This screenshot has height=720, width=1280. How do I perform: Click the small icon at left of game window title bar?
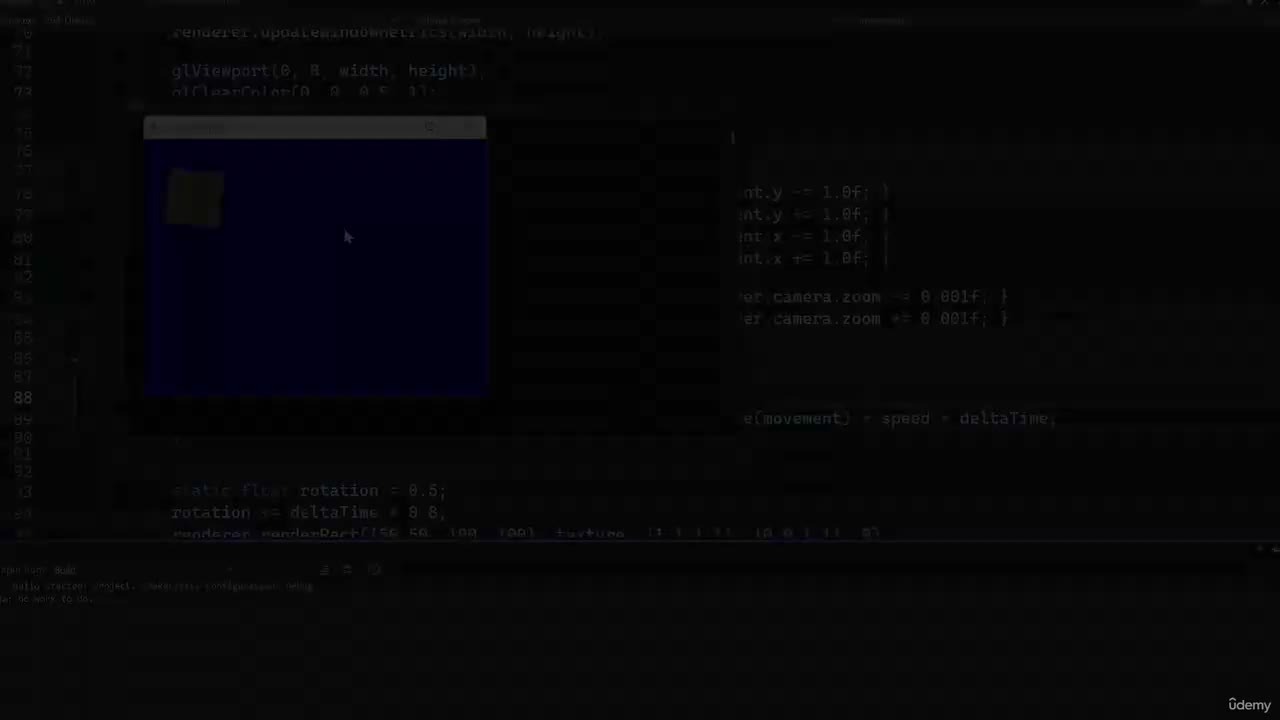[153, 127]
